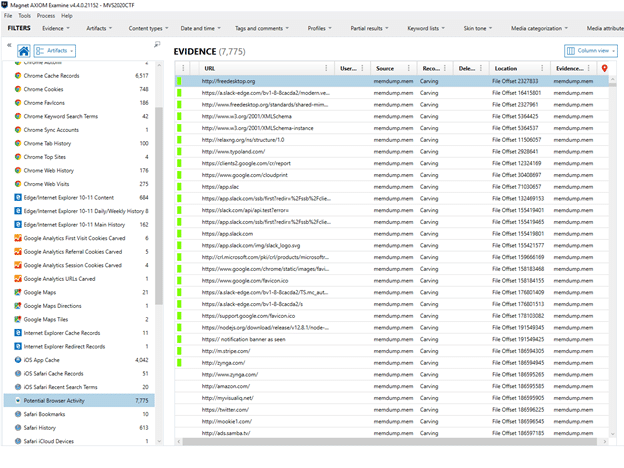Click the search pin icon in artifacts panel
The image size is (624, 468).
157,44
